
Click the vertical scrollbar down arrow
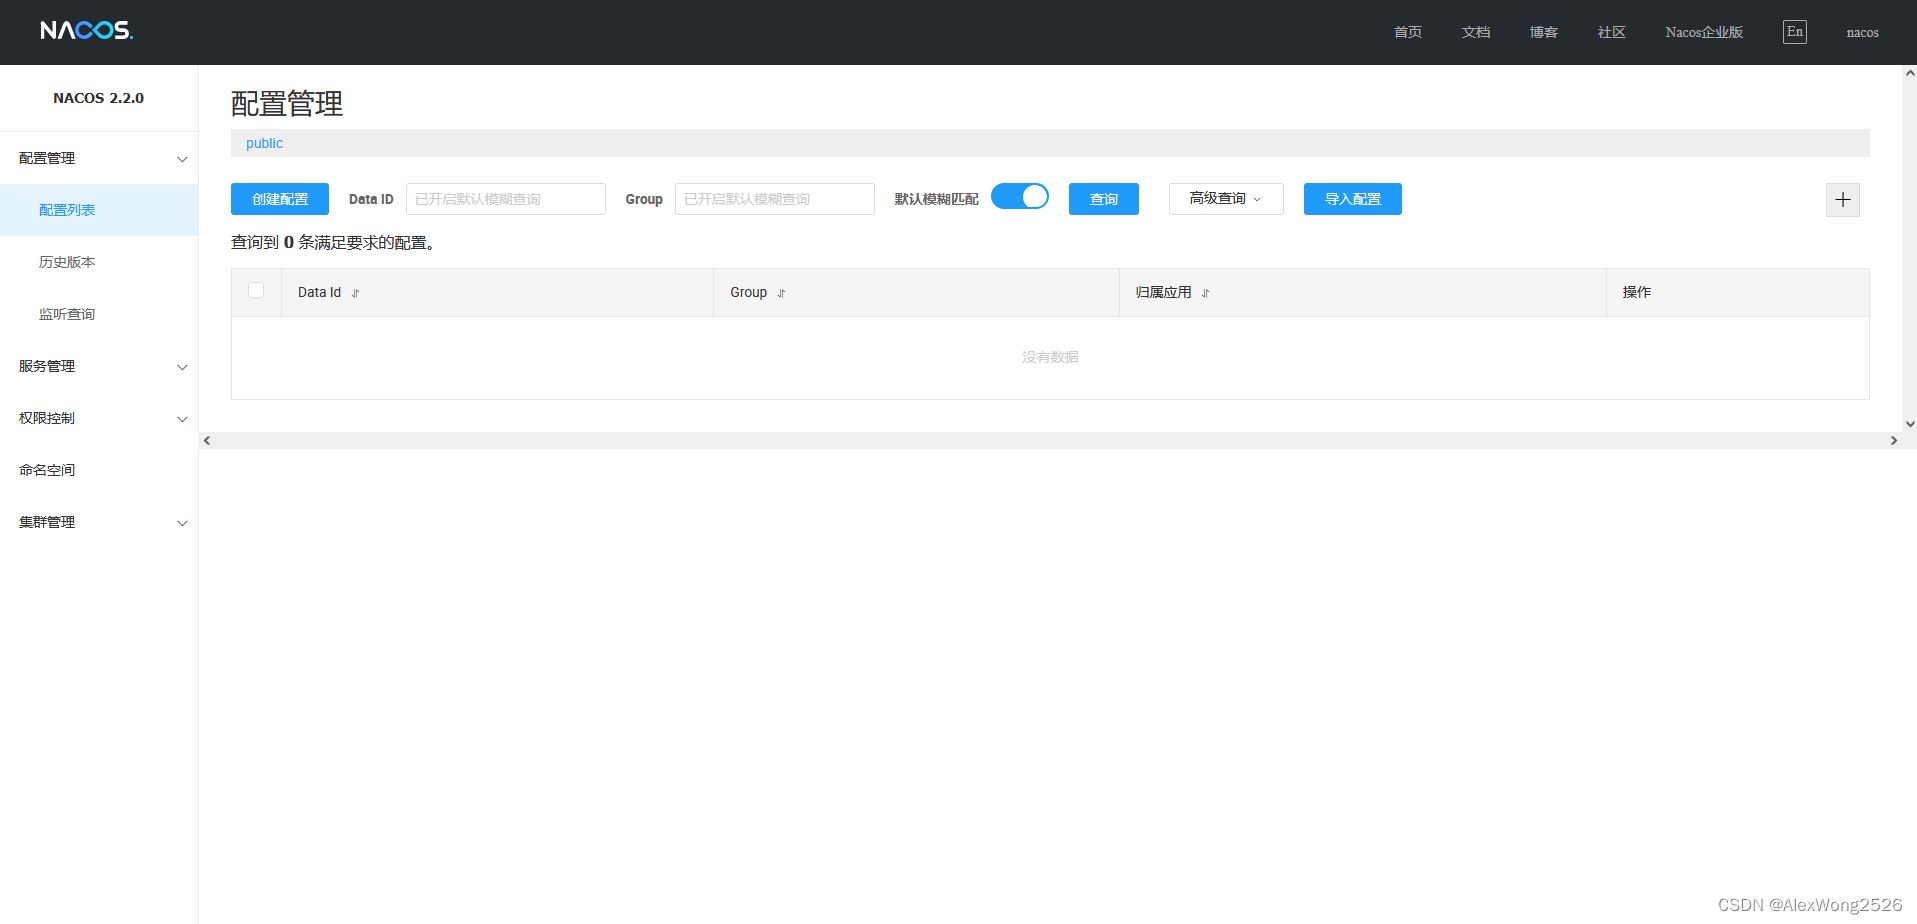tap(1910, 424)
